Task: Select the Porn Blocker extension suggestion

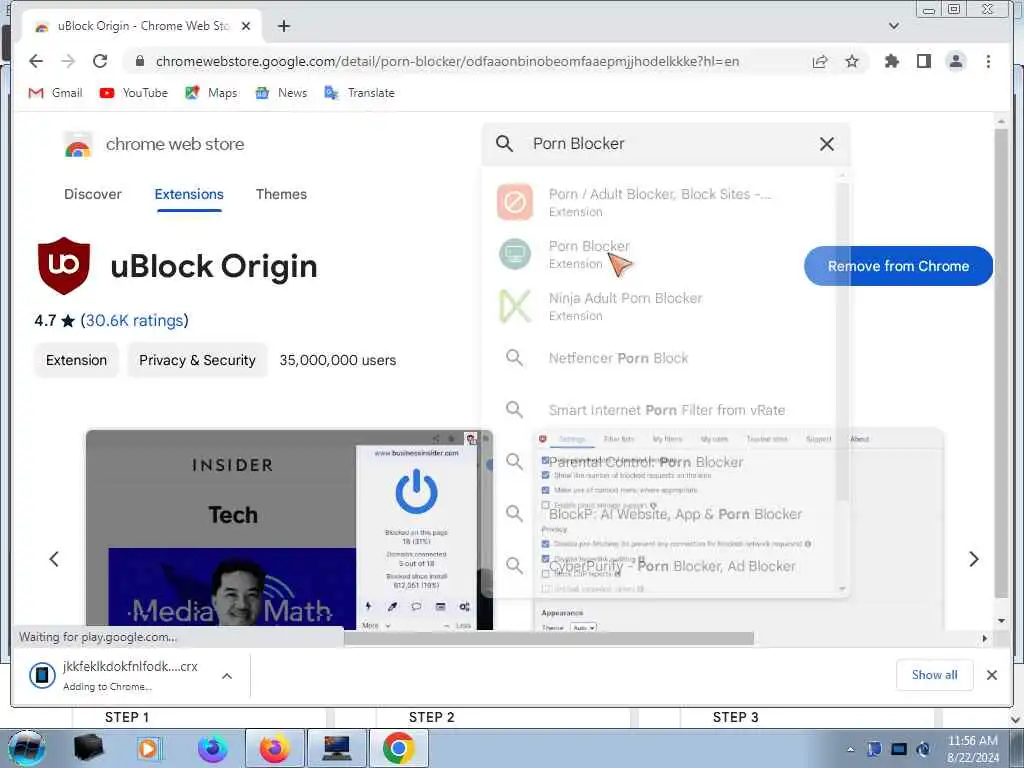Action: 660,255
